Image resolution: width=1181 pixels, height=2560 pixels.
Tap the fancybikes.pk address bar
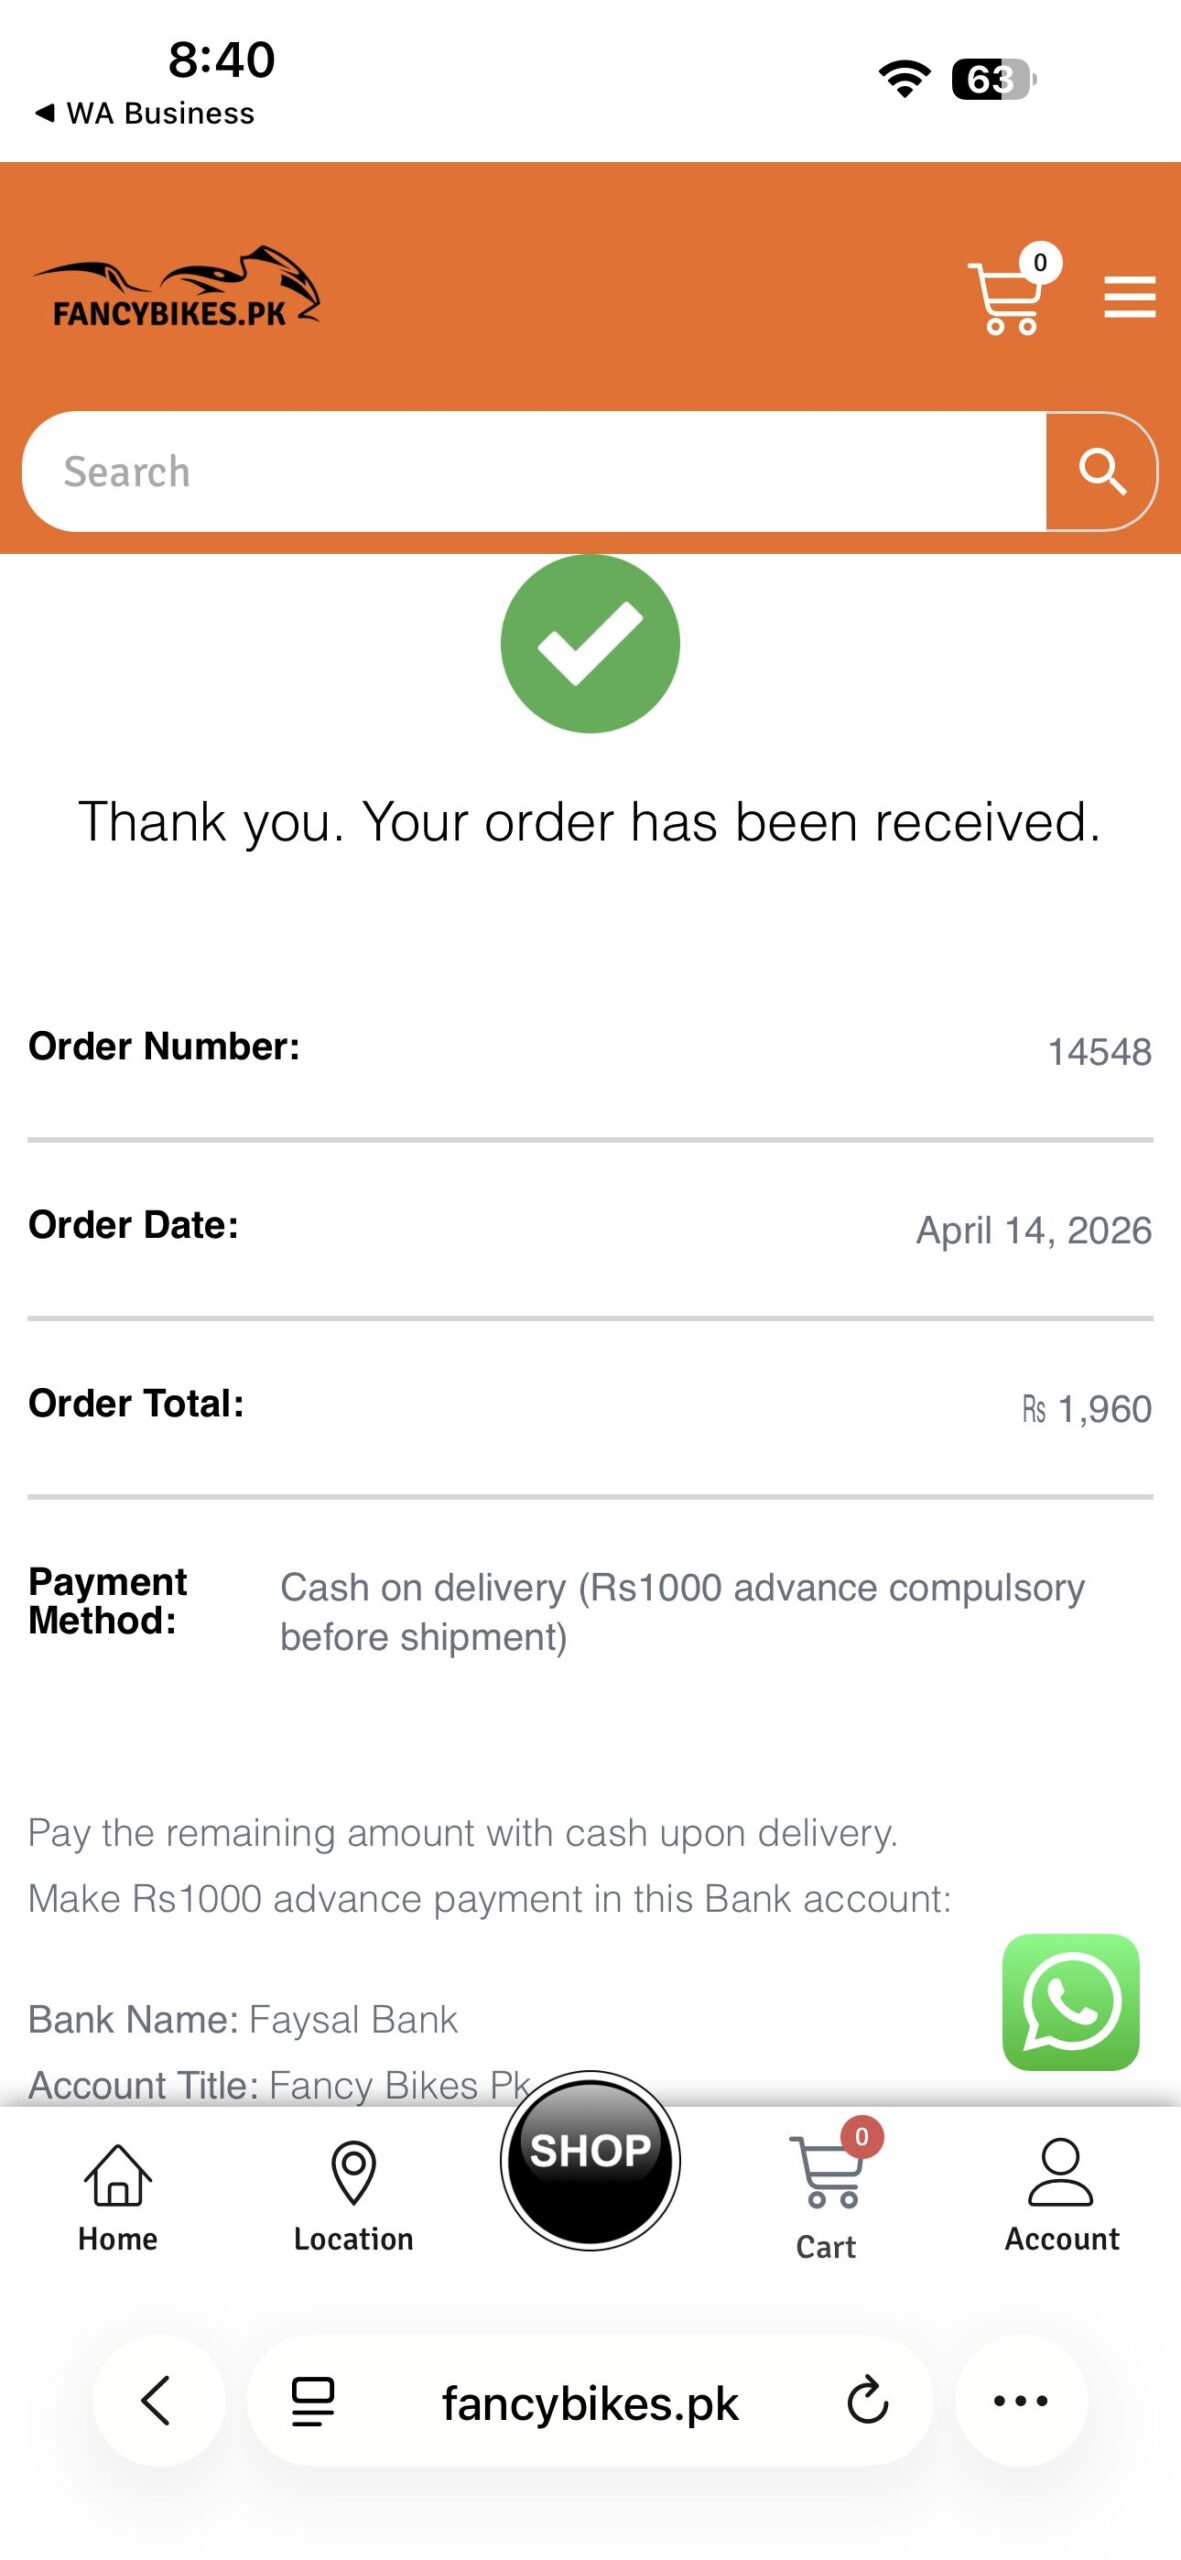click(590, 2402)
